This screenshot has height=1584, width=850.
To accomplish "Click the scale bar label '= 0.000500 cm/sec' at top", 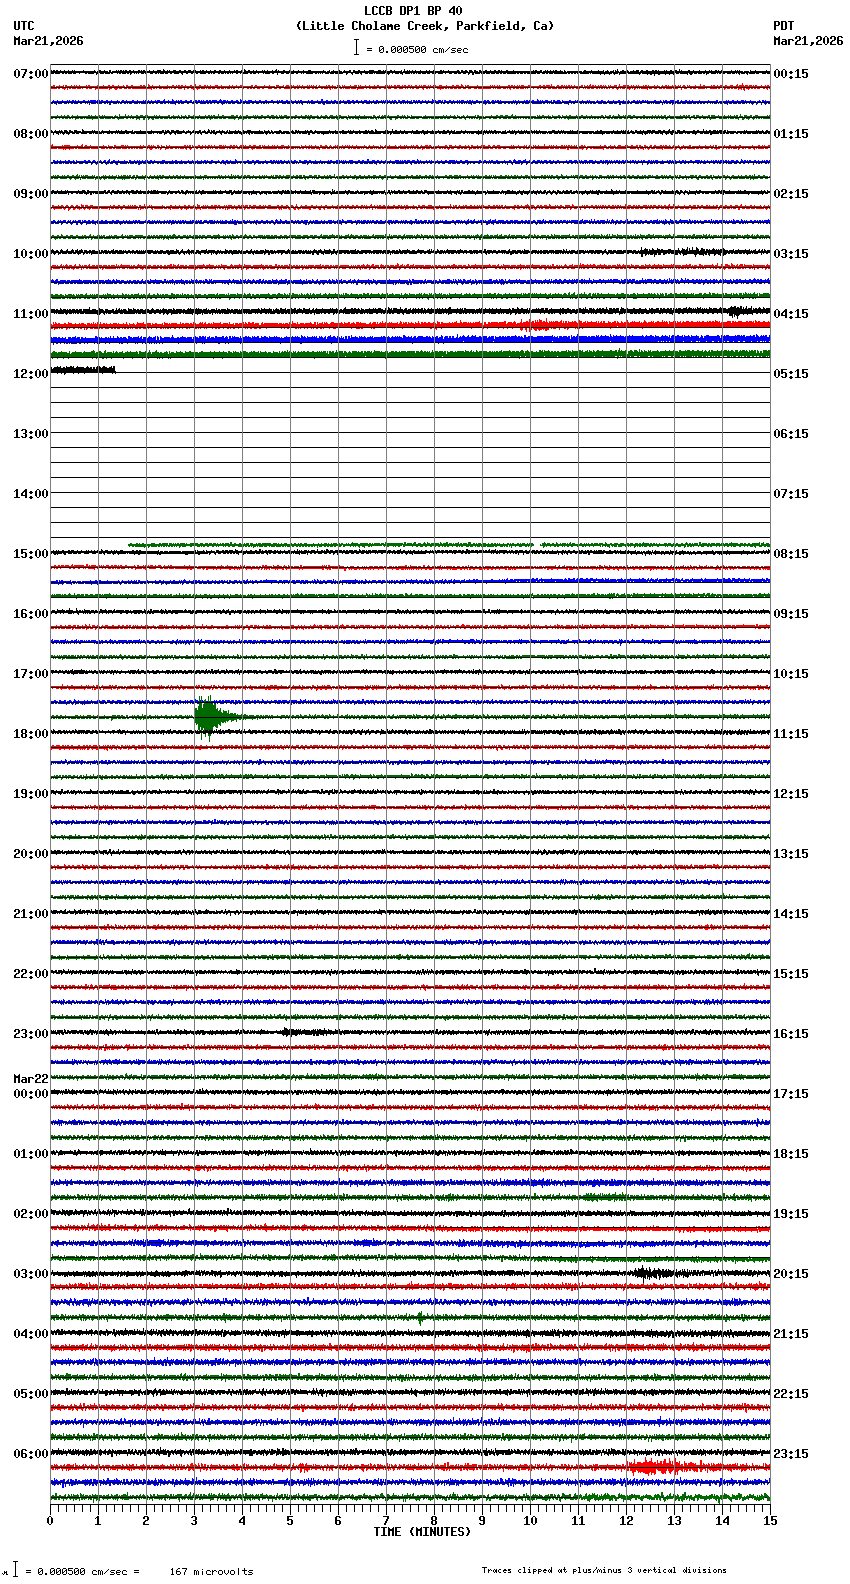I will pyautogui.click(x=417, y=49).
